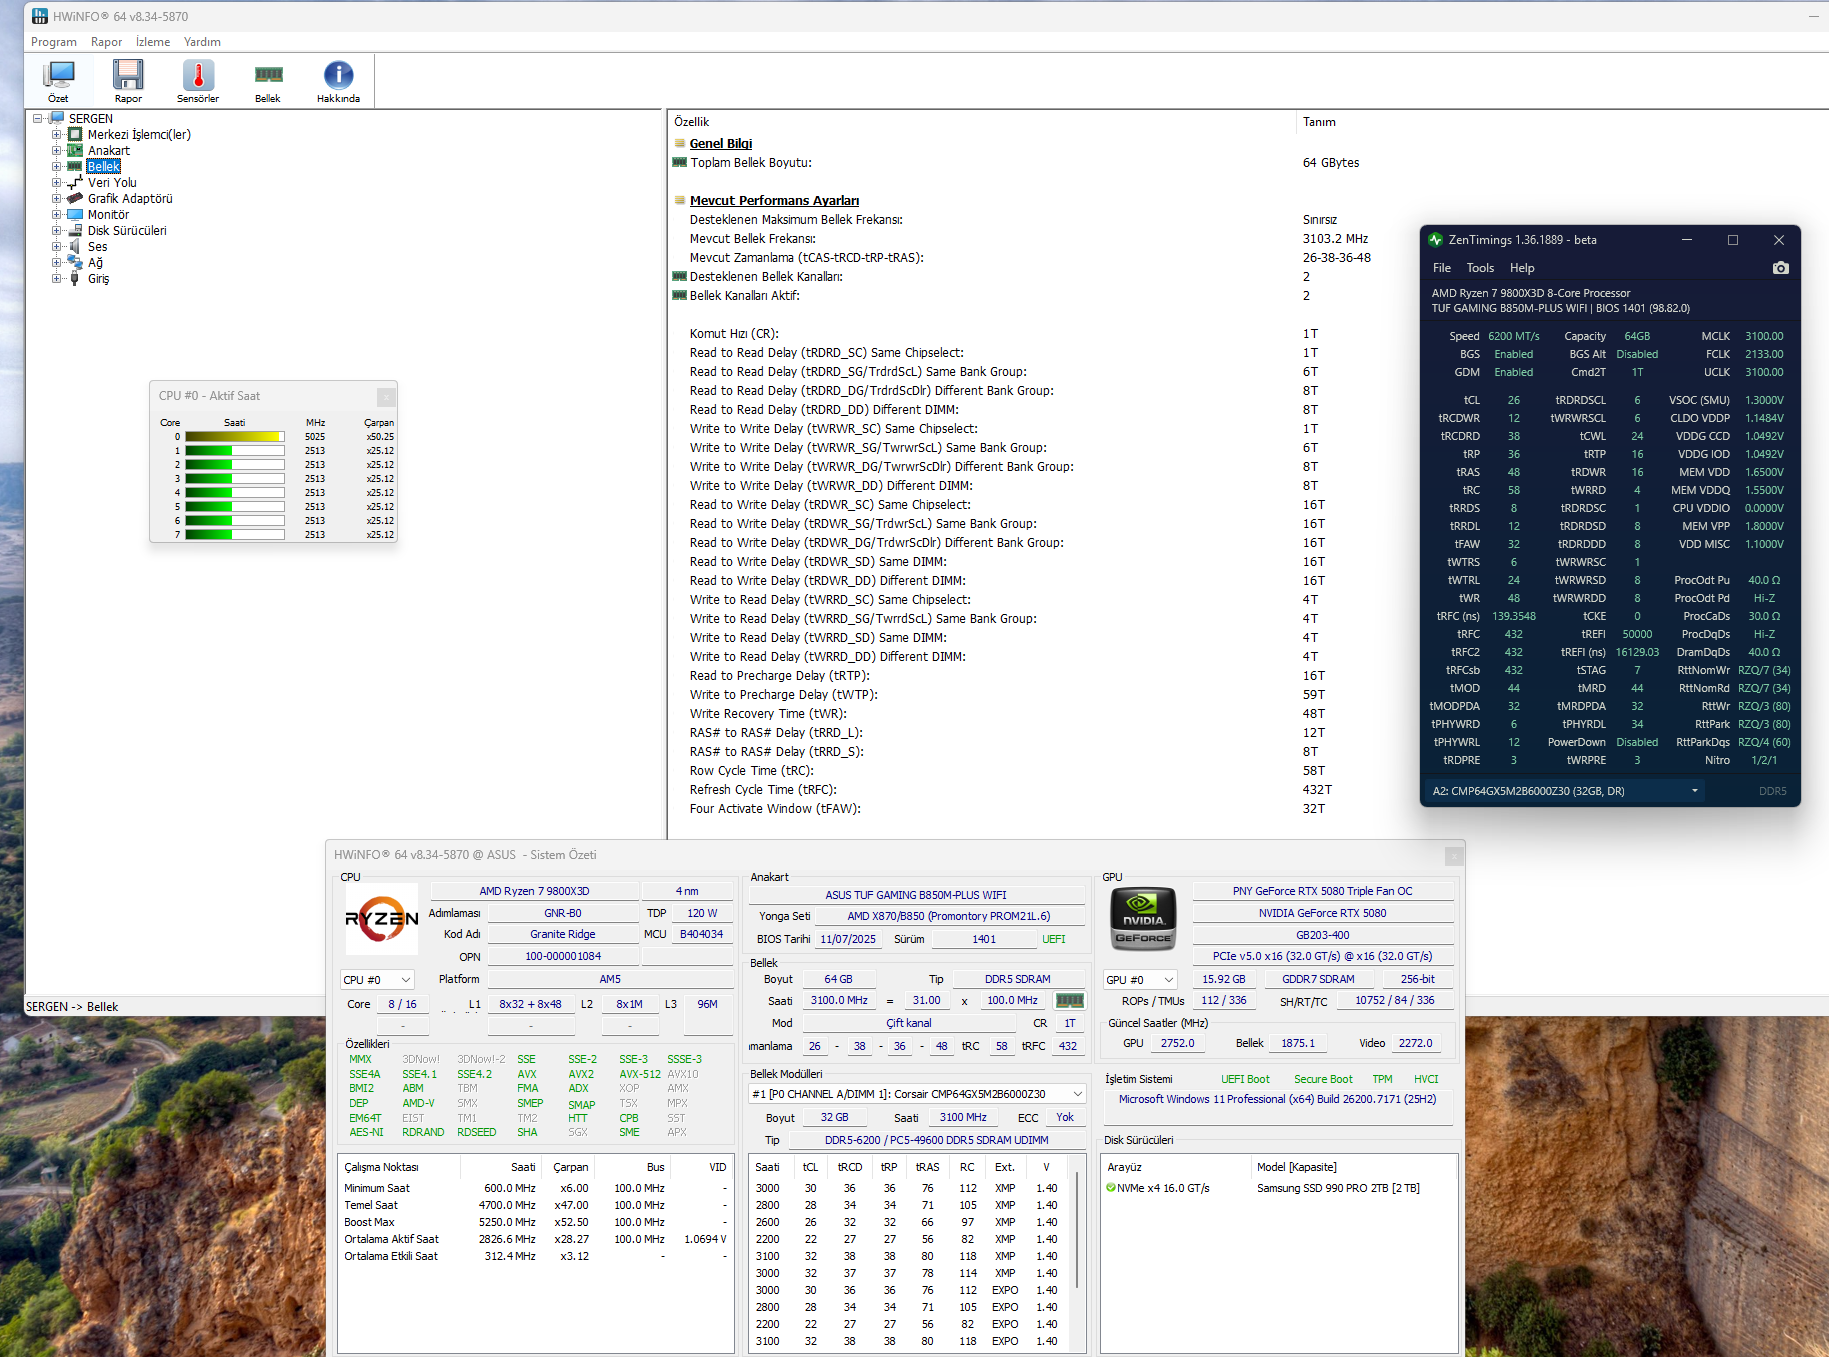Viewport: 1829px width, 1357px height.
Task: Expand the Anakart tree node
Action: [x=57, y=150]
